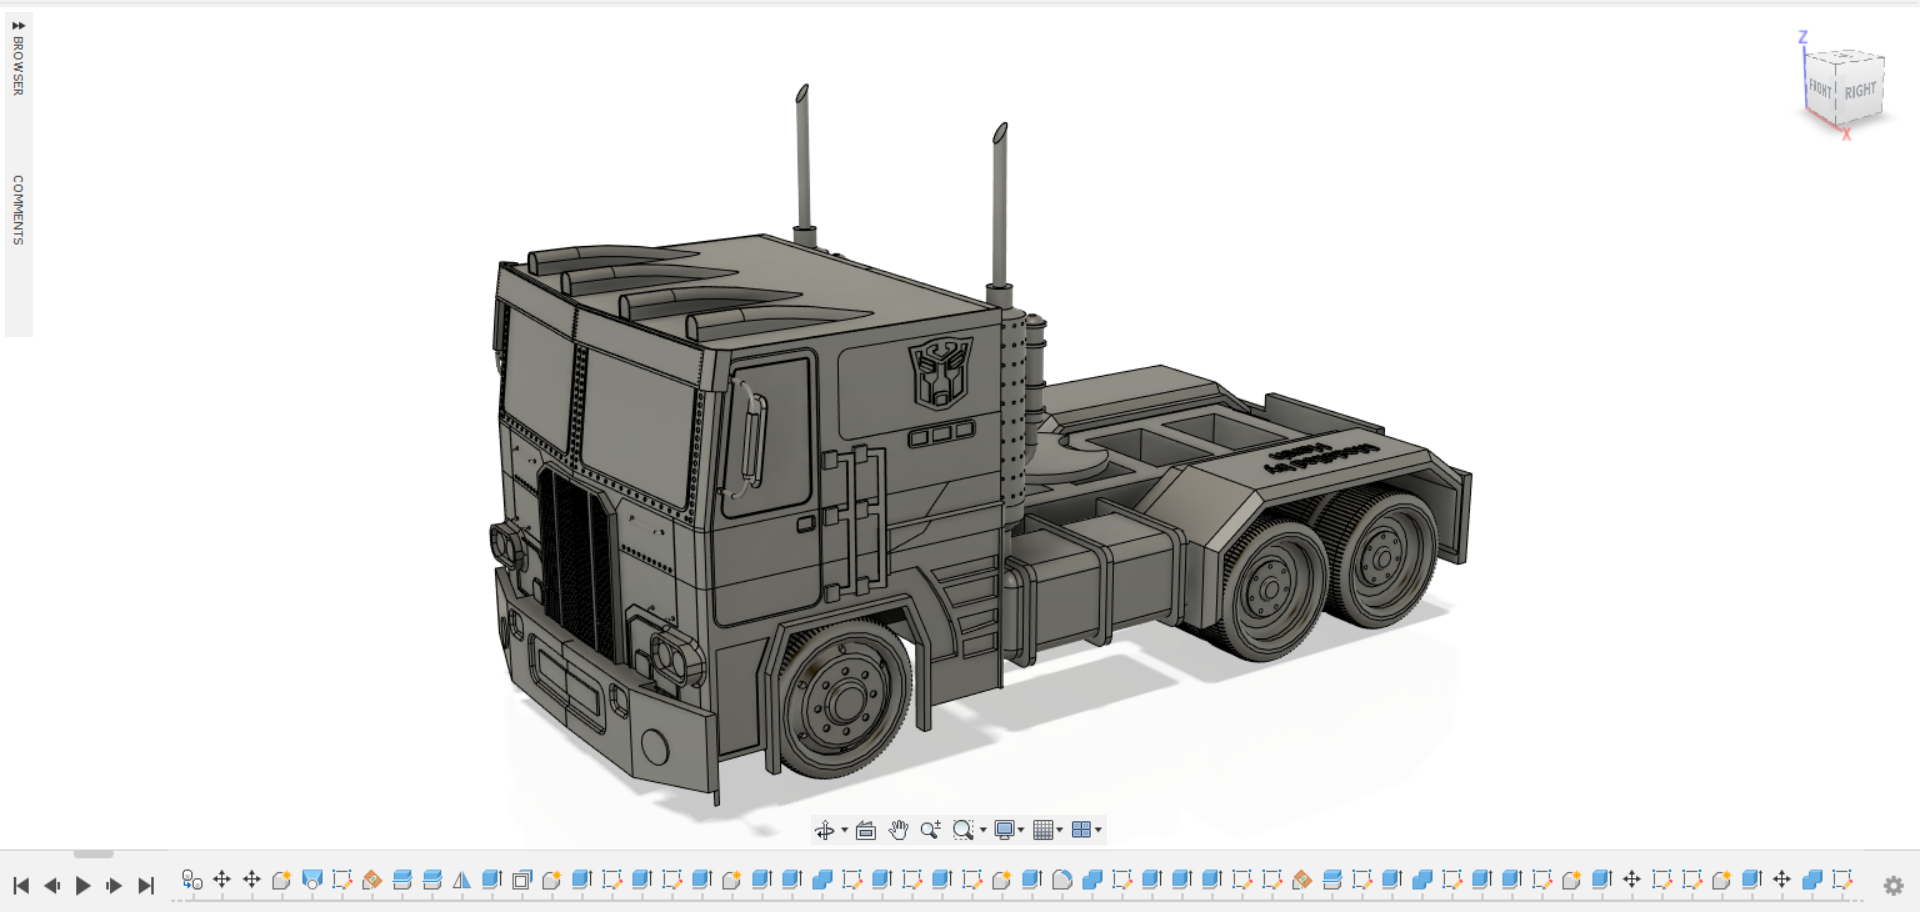This screenshot has width=1920, height=912.
Task: Expand the Browser panel arrows
Action: tap(18, 25)
